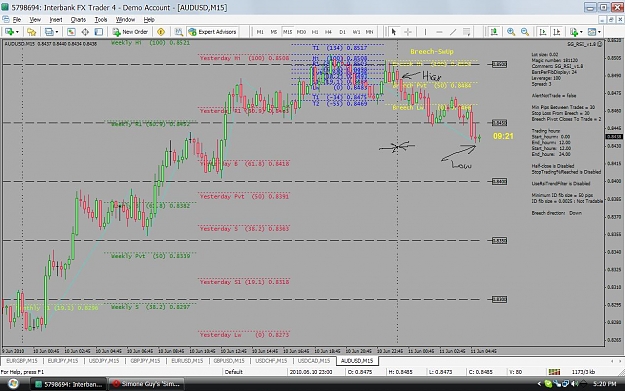Toggle the auto scroll chart icon
Viewport: 625px width, 391px height.
(x=542, y=32)
